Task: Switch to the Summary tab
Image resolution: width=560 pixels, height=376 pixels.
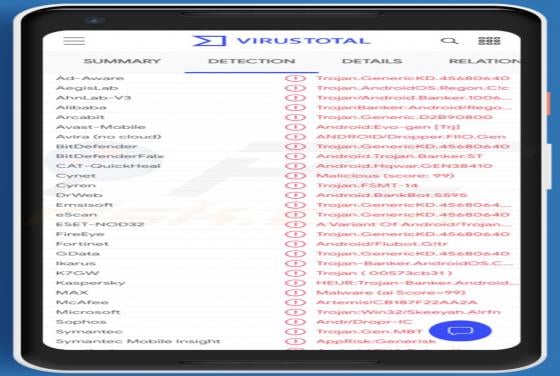Action: coord(122,61)
